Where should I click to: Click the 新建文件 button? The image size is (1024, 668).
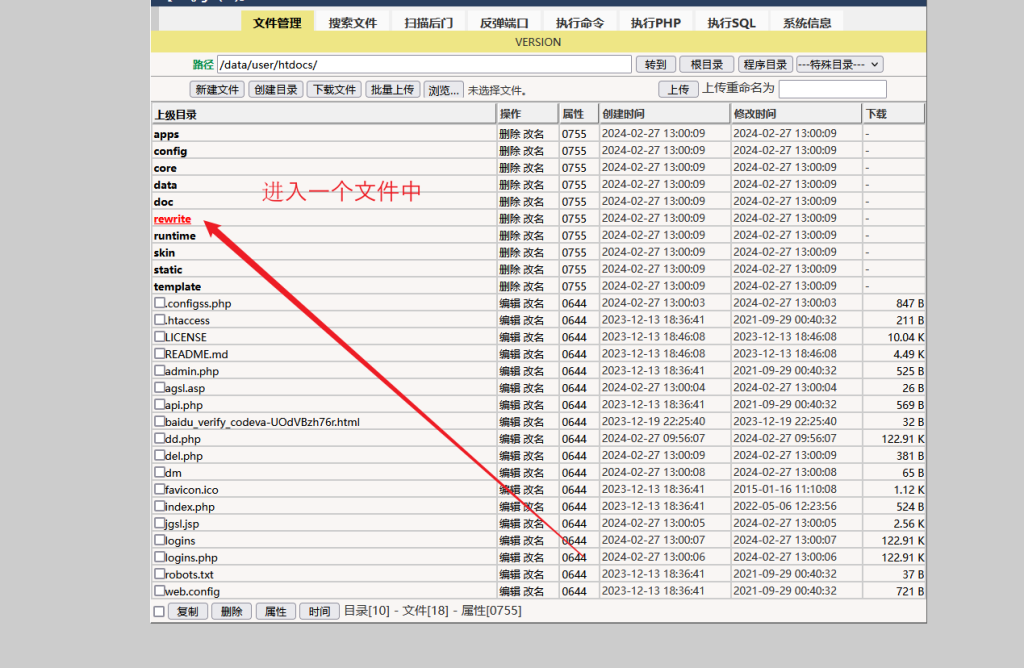217,89
